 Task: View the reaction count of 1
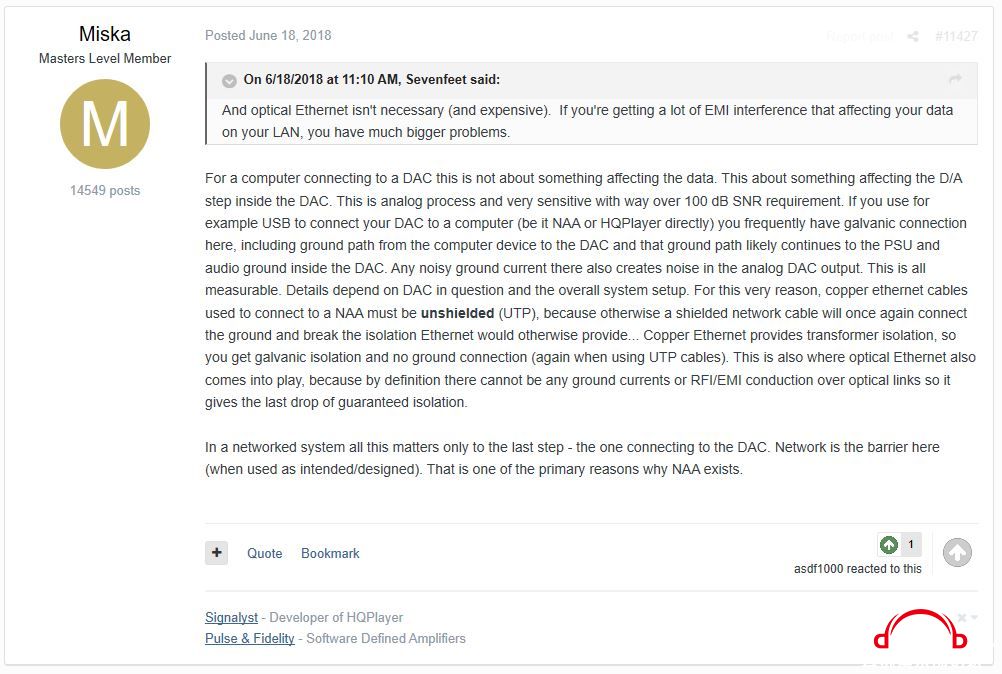[911, 544]
